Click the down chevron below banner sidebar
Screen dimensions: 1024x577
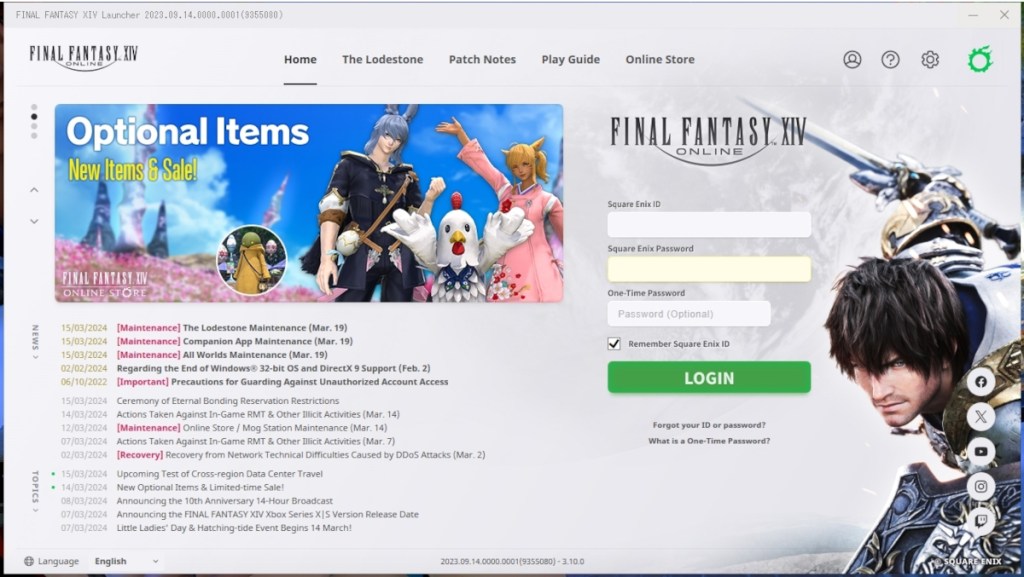(x=33, y=221)
